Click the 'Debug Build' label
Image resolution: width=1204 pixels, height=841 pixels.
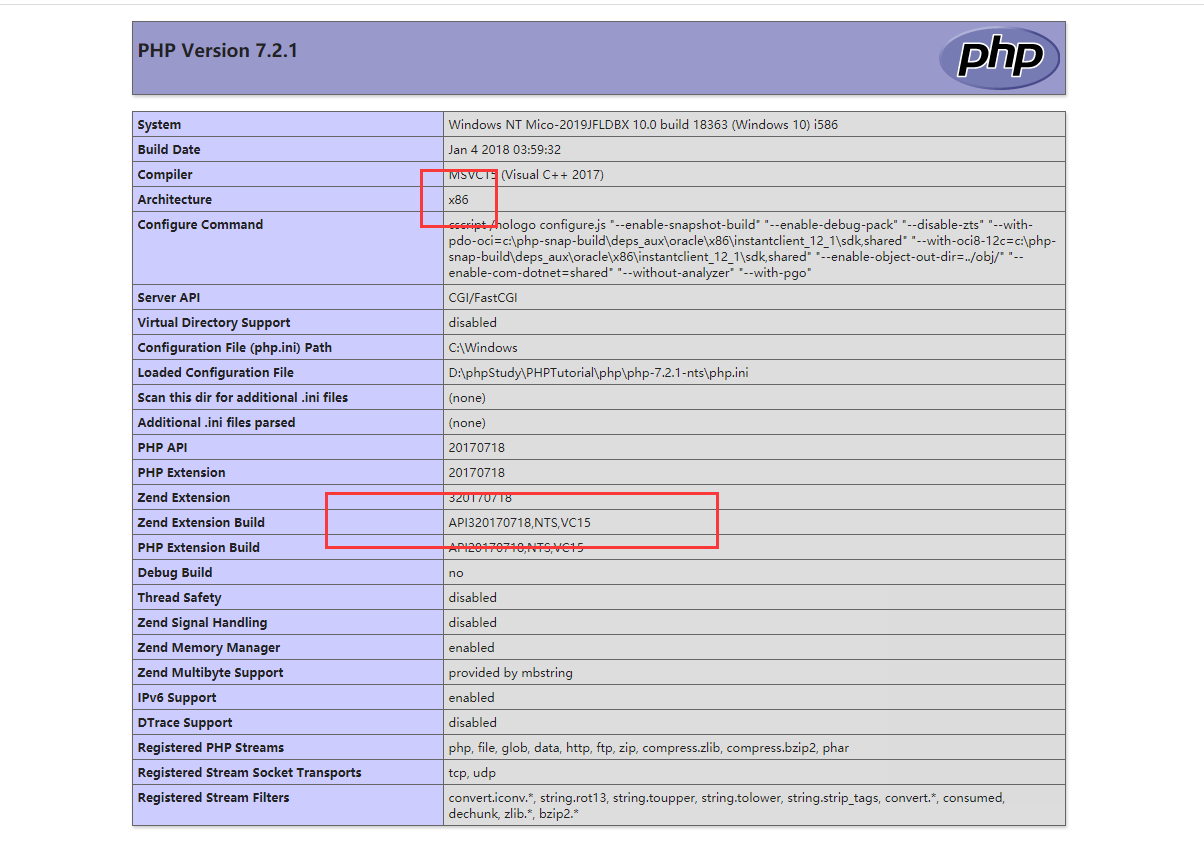point(175,573)
